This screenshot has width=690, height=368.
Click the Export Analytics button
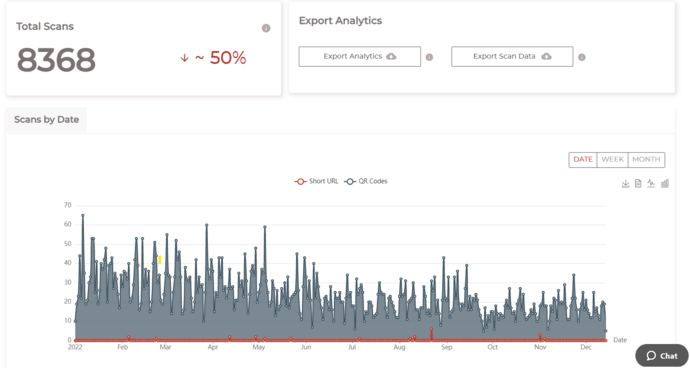[360, 56]
